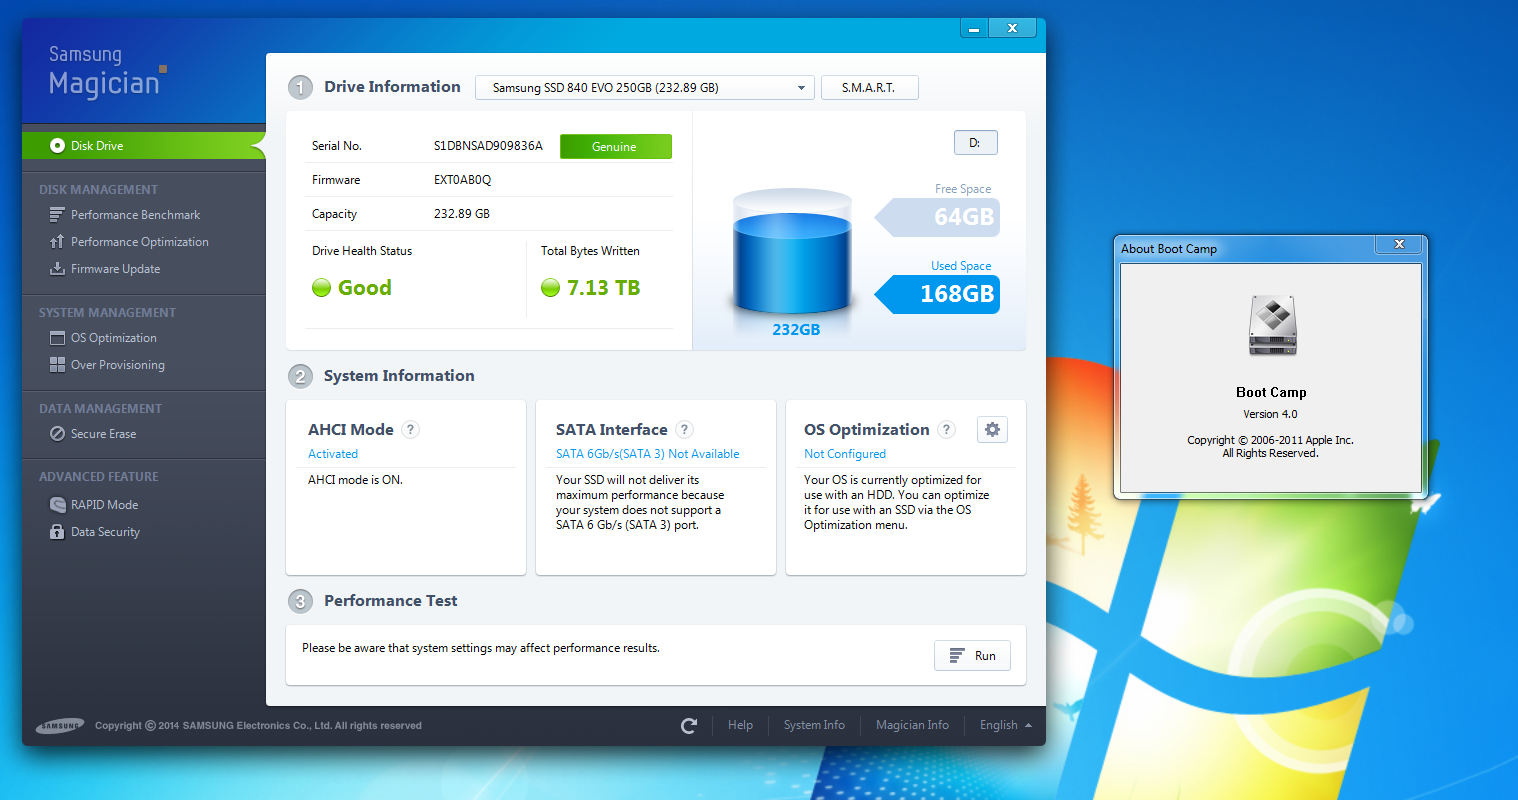1518x800 pixels.
Task: Click the Good health status text
Action: (x=364, y=288)
